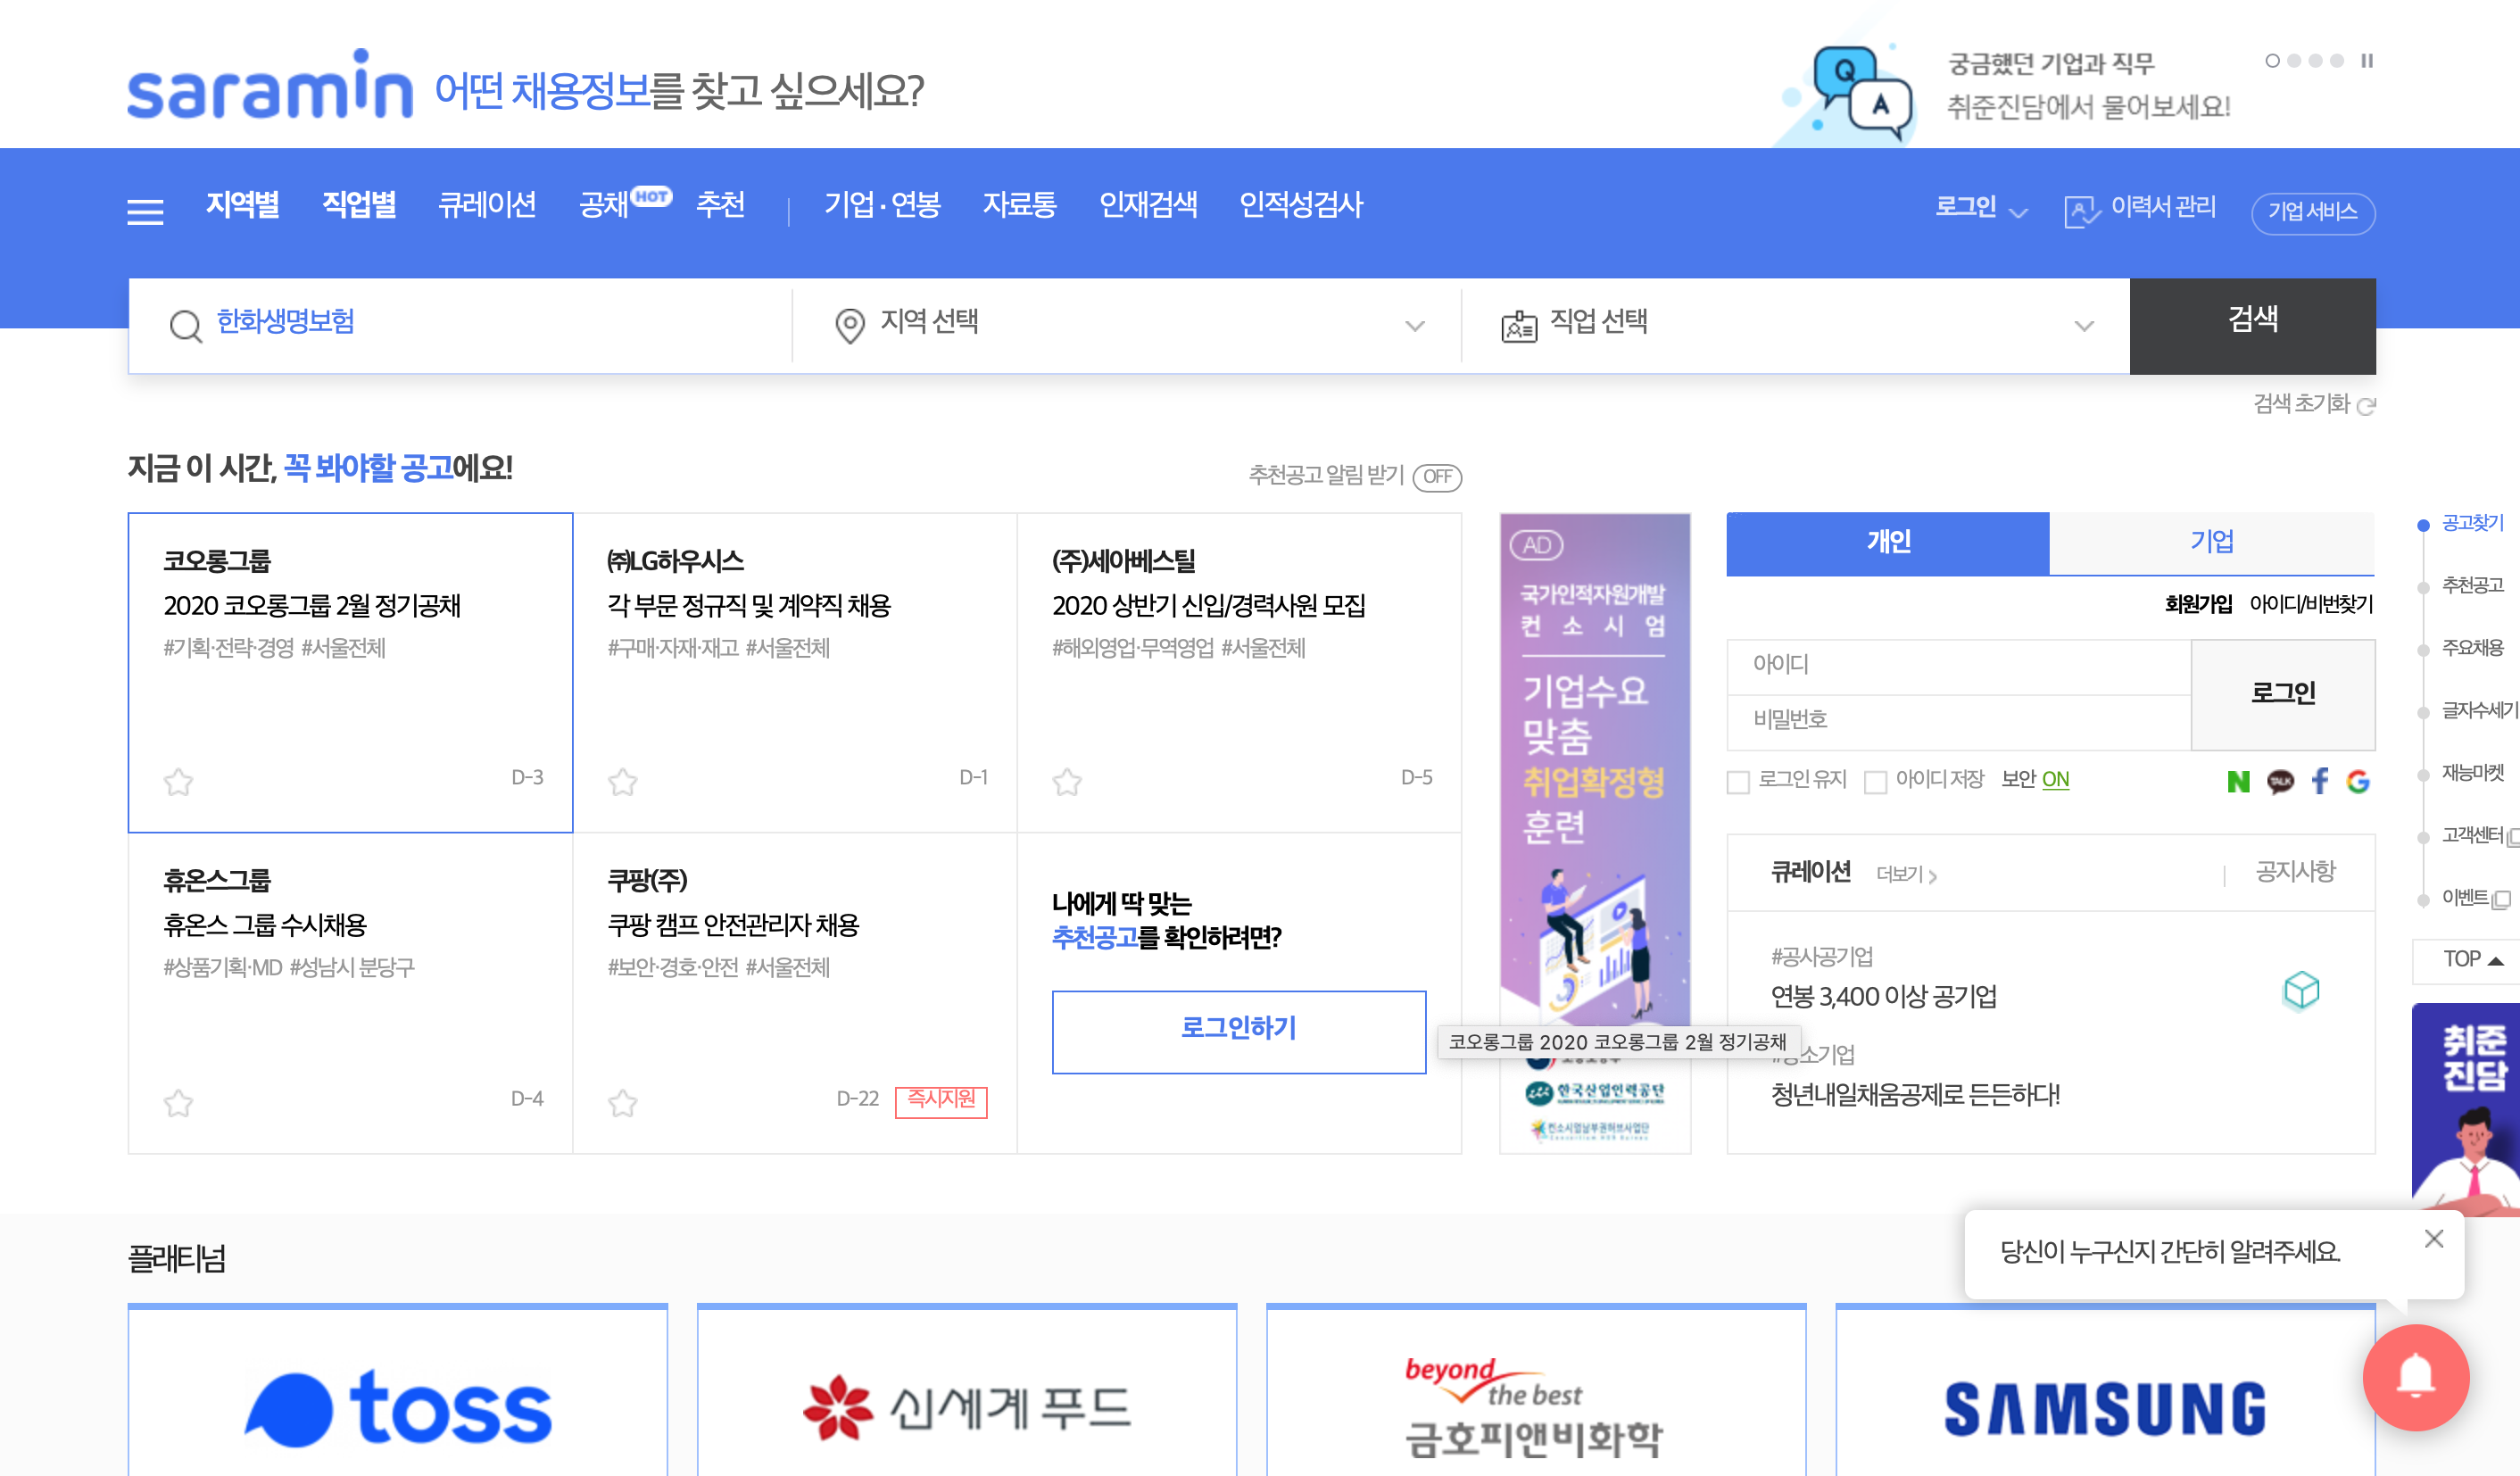2520x1476 pixels.
Task: Log in with KakaoTalk icon
Action: pyautogui.click(x=2280, y=781)
